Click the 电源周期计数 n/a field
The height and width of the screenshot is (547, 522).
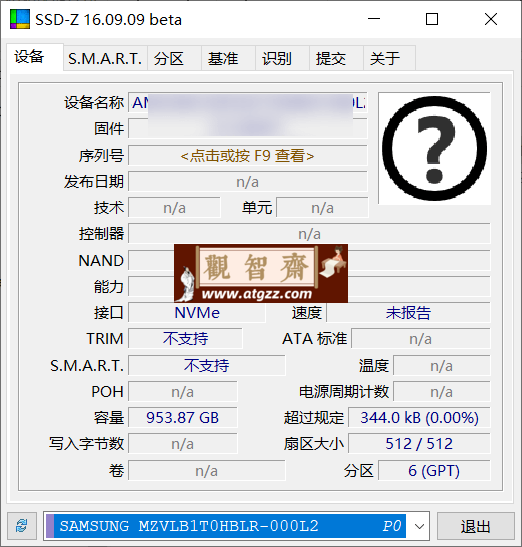click(x=442, y=392)
